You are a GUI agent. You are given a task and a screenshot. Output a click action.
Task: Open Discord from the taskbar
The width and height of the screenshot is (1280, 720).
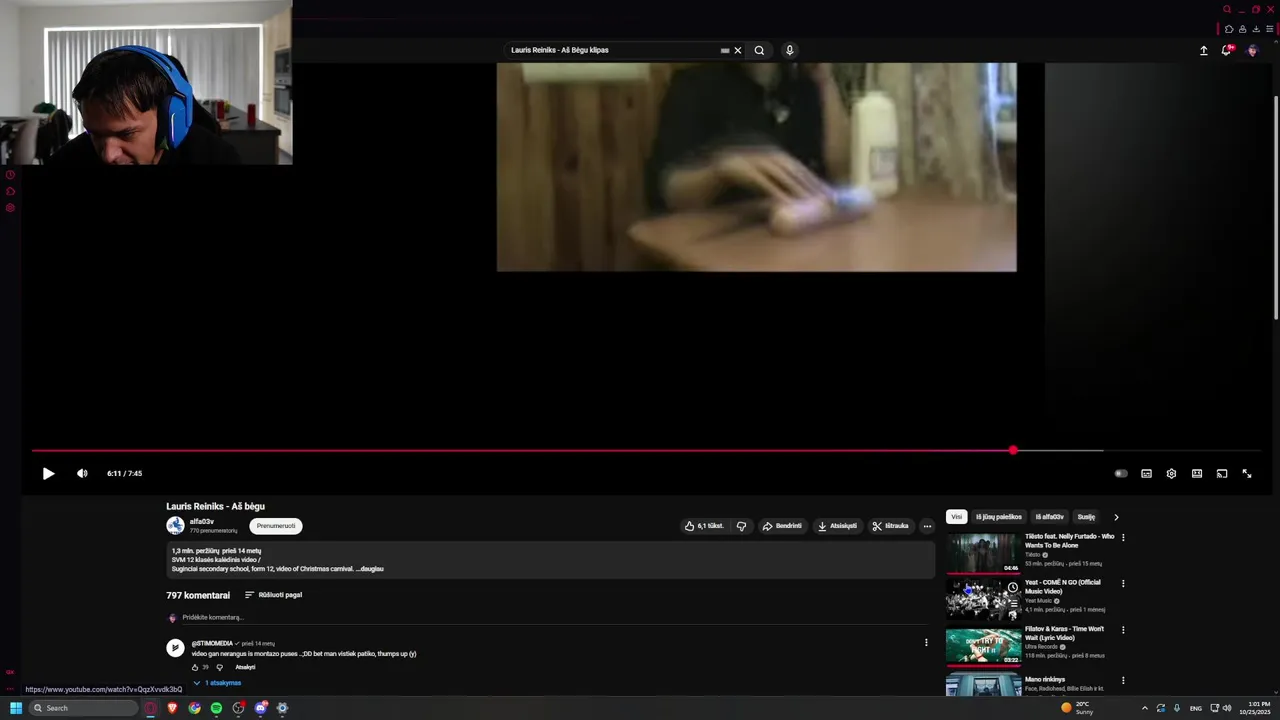click(x=260, y=708)
